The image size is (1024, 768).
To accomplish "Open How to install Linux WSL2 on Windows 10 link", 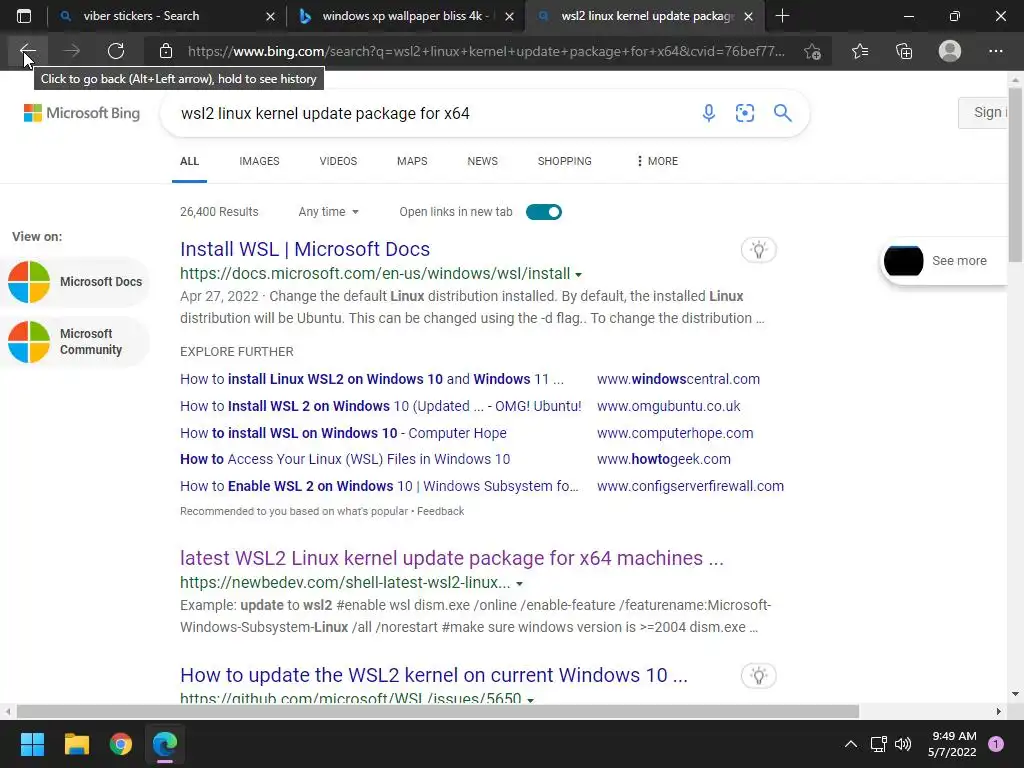I will click(372, 379).
